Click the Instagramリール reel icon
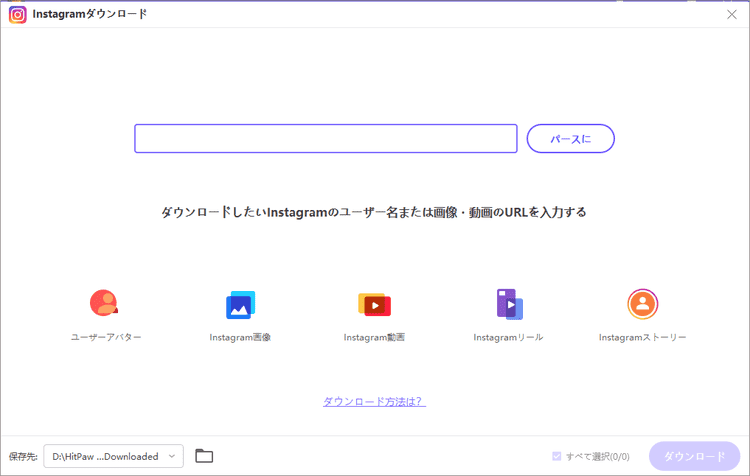 point(509,304)
